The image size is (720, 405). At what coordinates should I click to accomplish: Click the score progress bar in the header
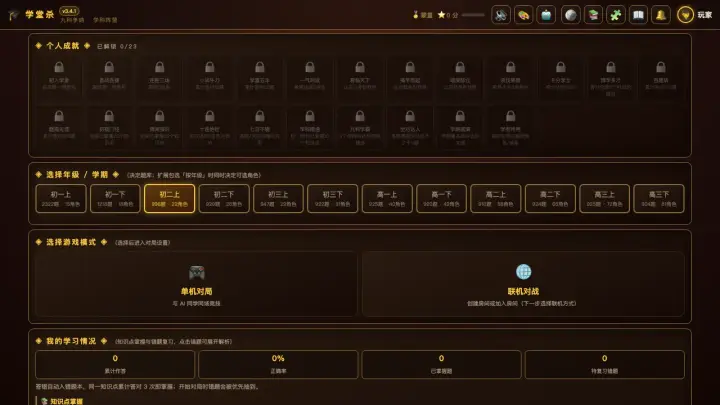[x=473, y=15]
